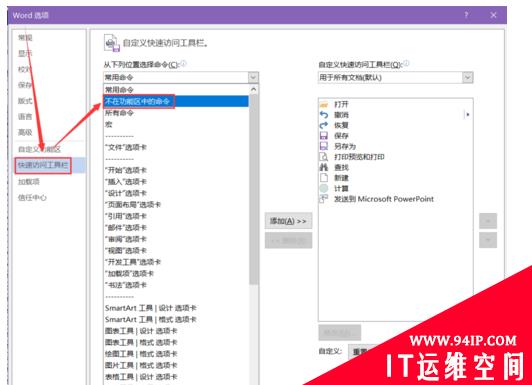Image resolution: width=532 pixels, height=385 pixels.
Task: Choose "开发工具"选项卡 in the dropdown list
Action: coord(176,262)
